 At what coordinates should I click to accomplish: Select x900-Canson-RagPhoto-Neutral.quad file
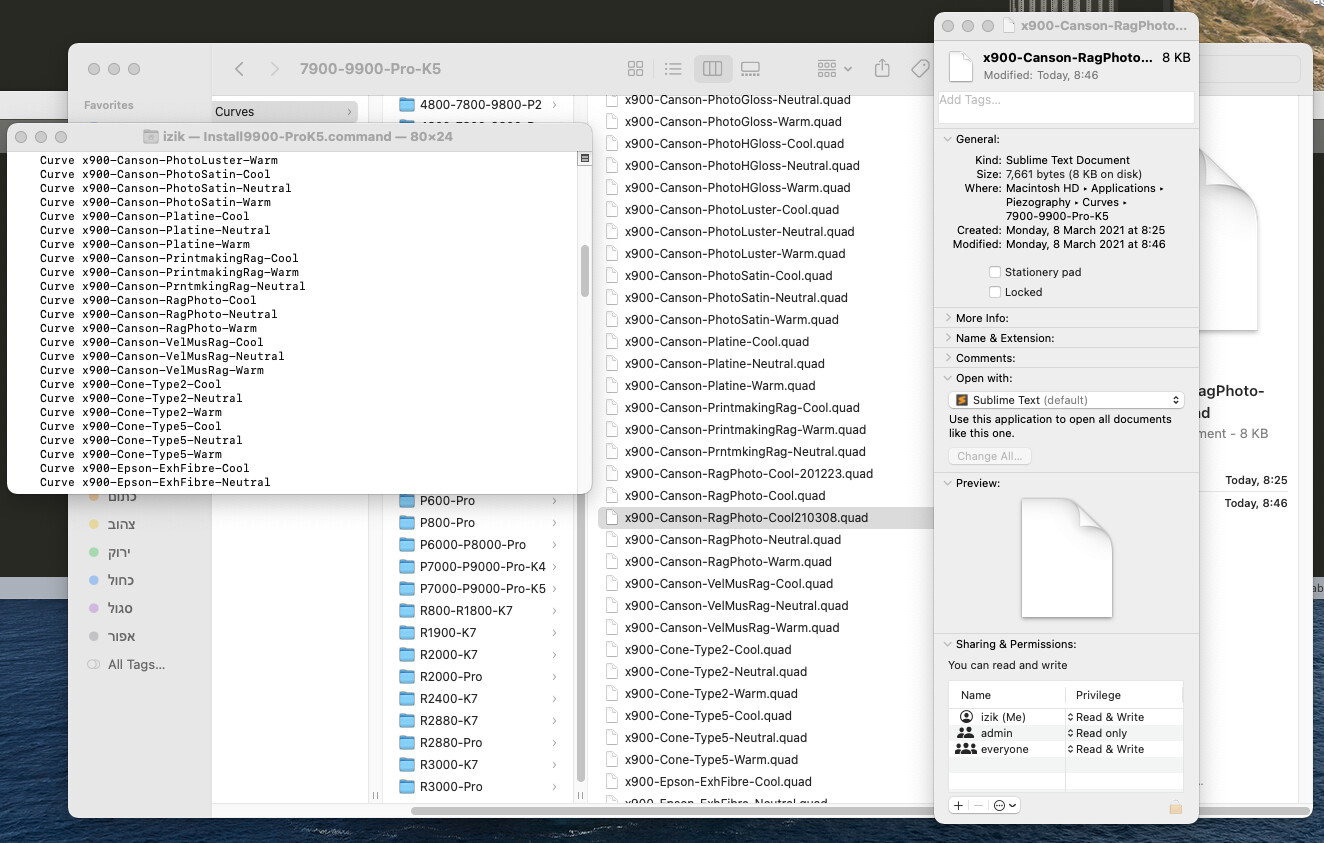click(x=732, y=540)
